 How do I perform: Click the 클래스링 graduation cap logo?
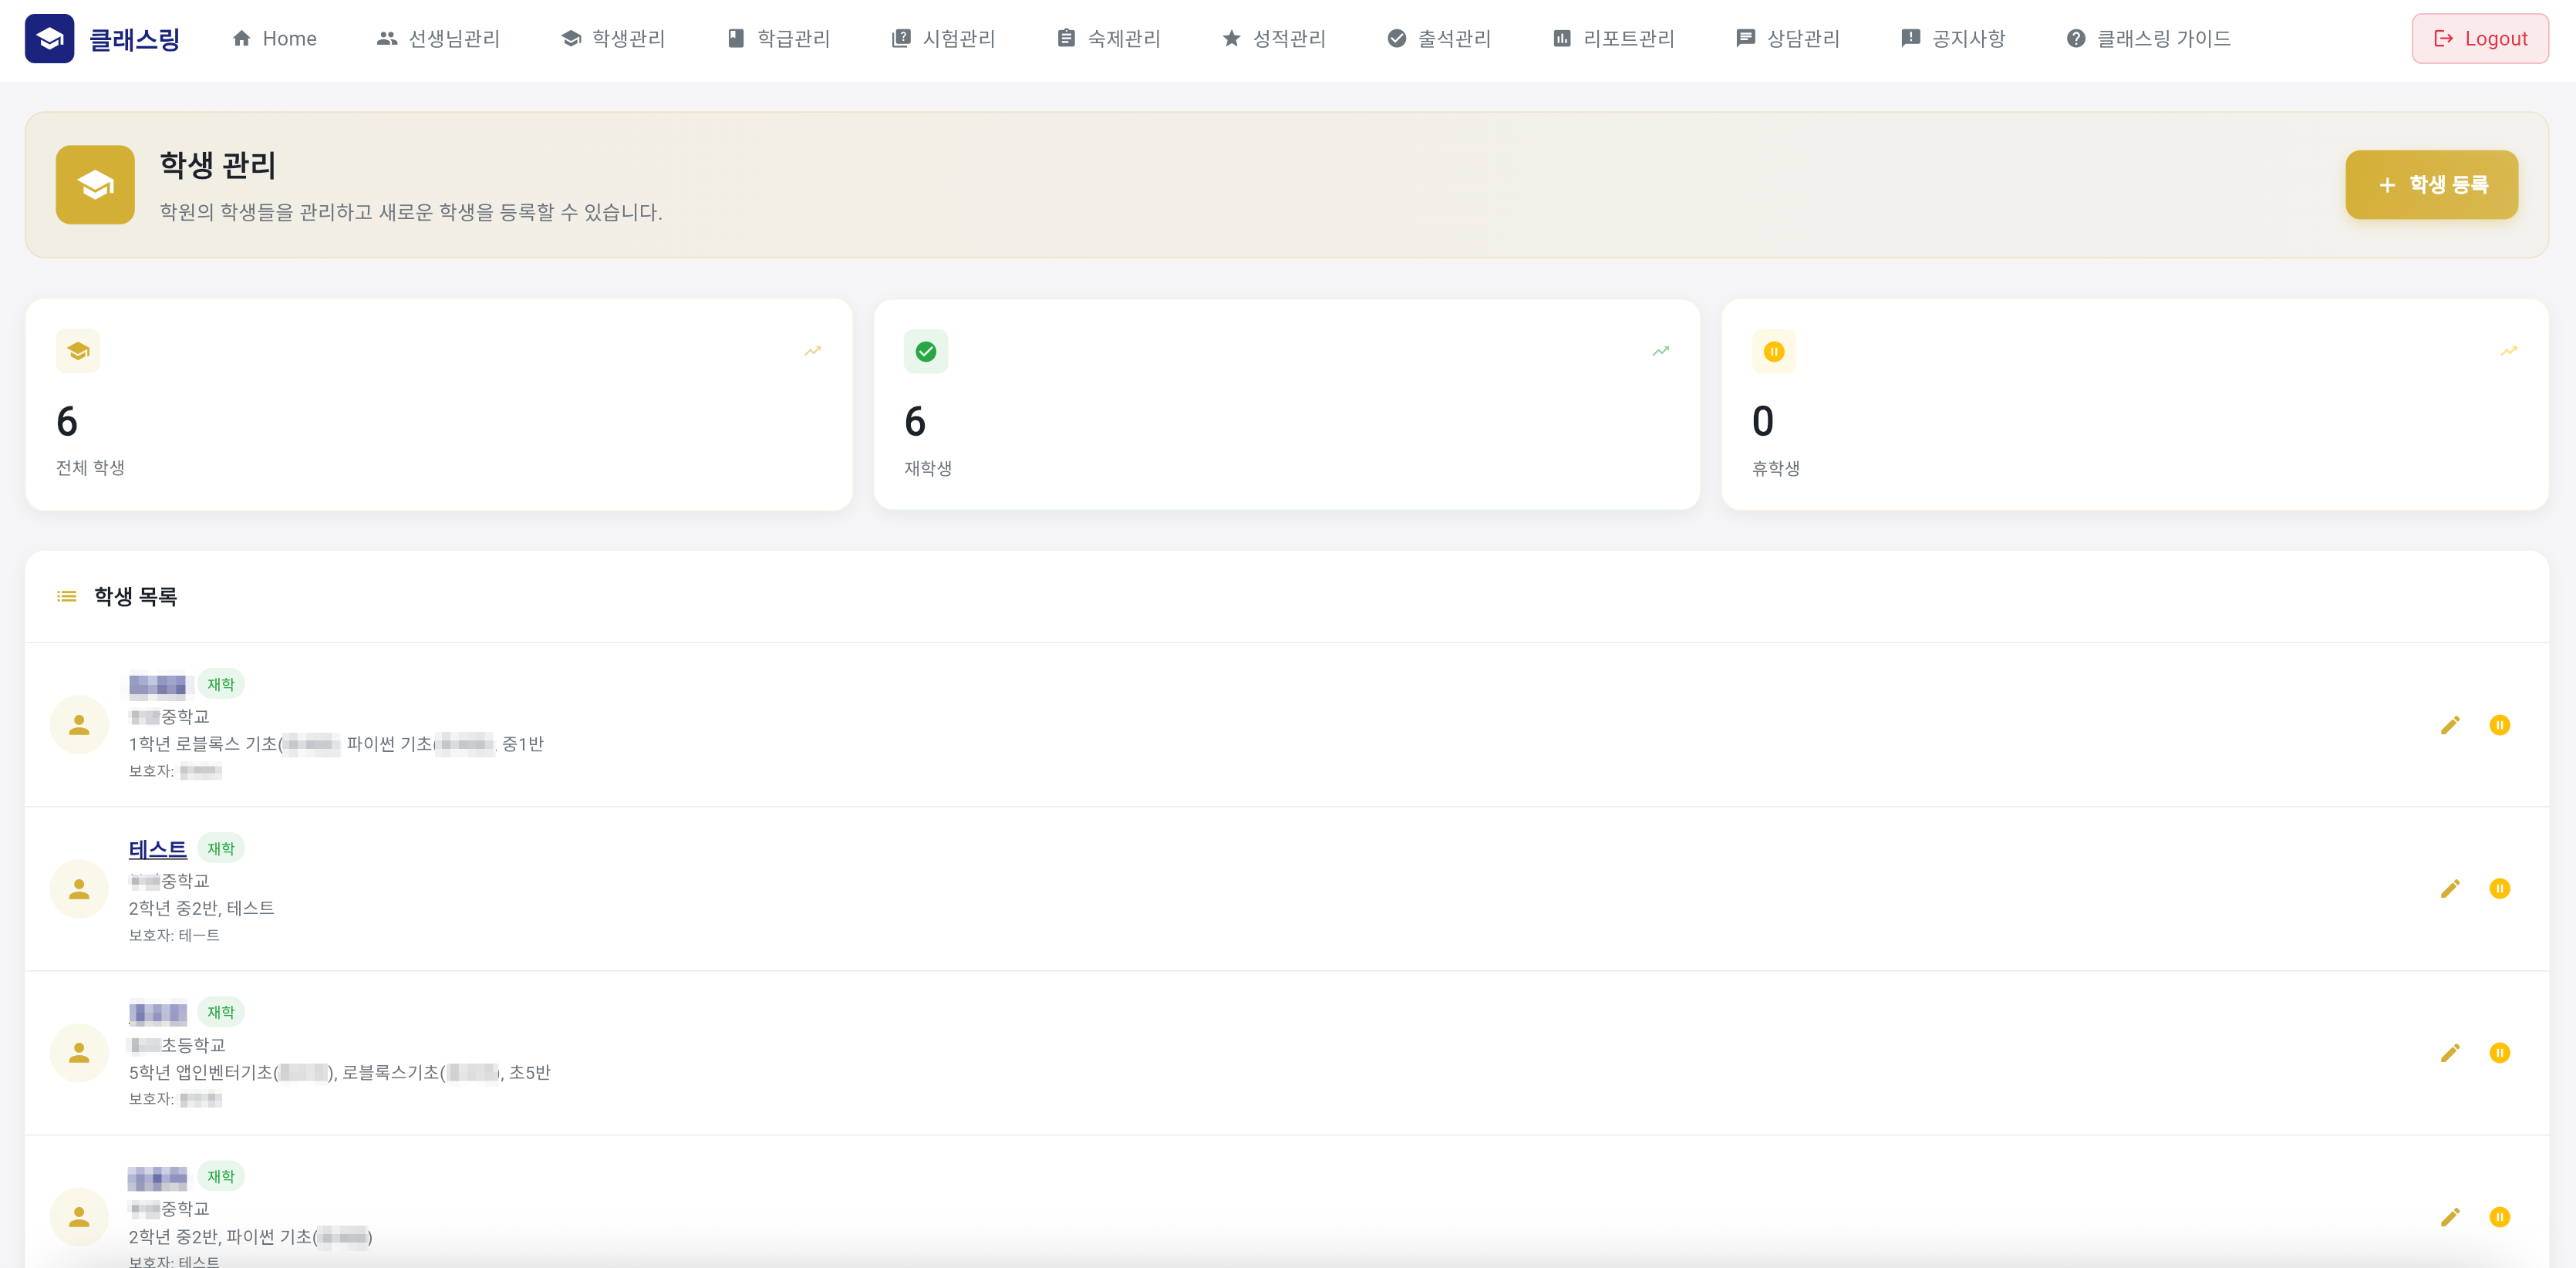[x=49, y=39]
